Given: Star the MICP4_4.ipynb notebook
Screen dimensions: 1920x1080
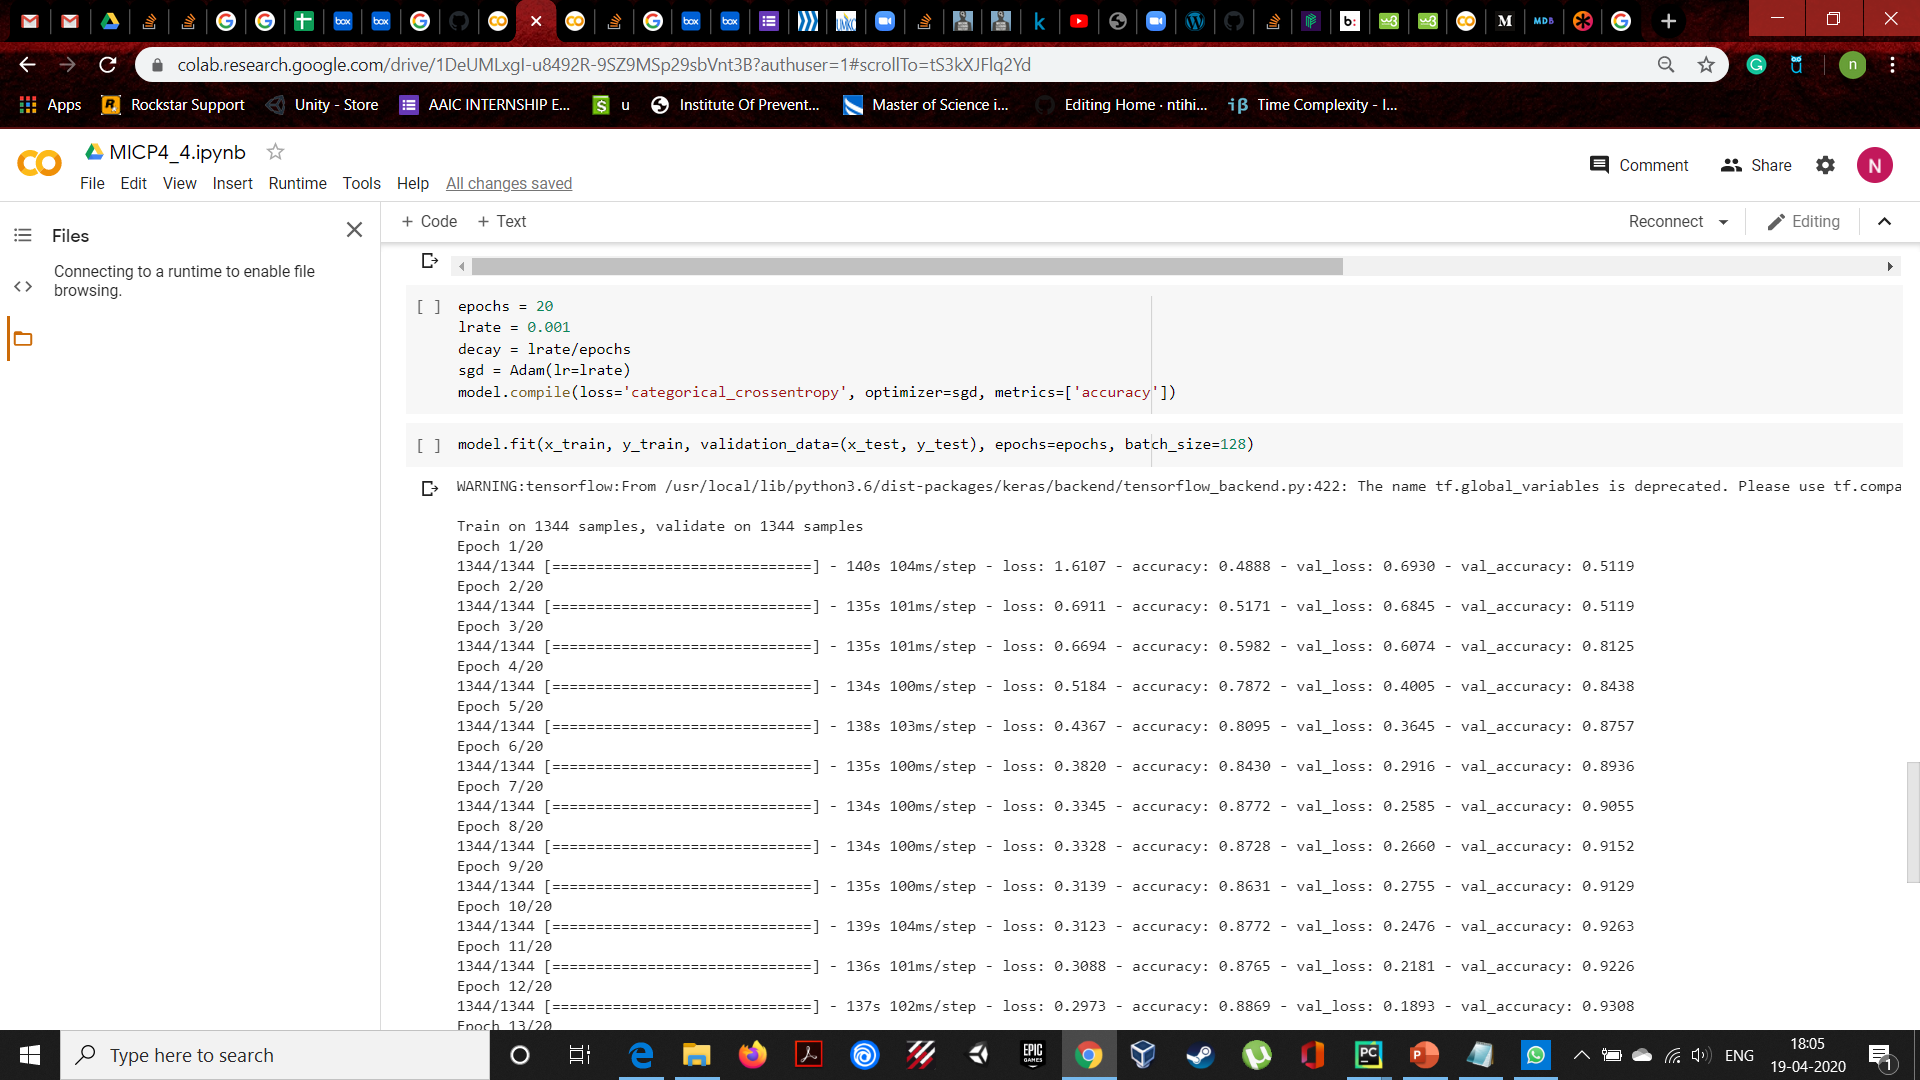Looking at the screenshot, I should coord(275,152).
